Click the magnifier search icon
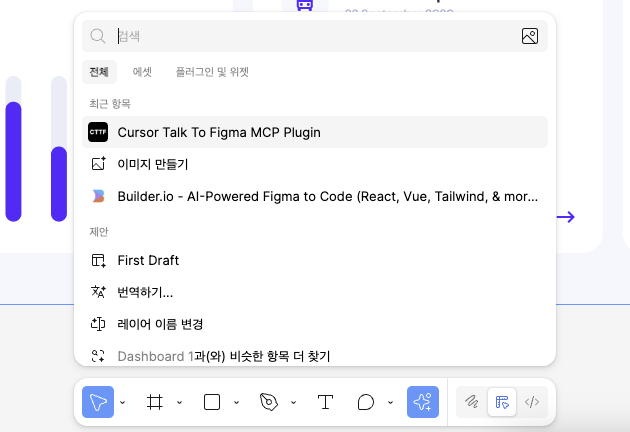Viewport: 630px width, 432px height. pos(98,36)
